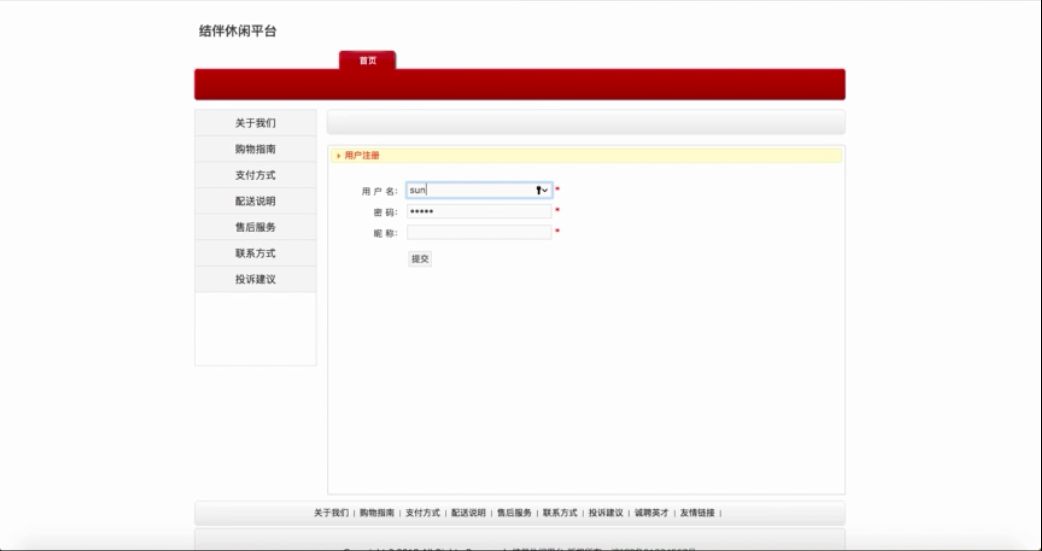Select 购物指南 in the left sidebar
The image size is (1042, 551).
click(255, 149)
